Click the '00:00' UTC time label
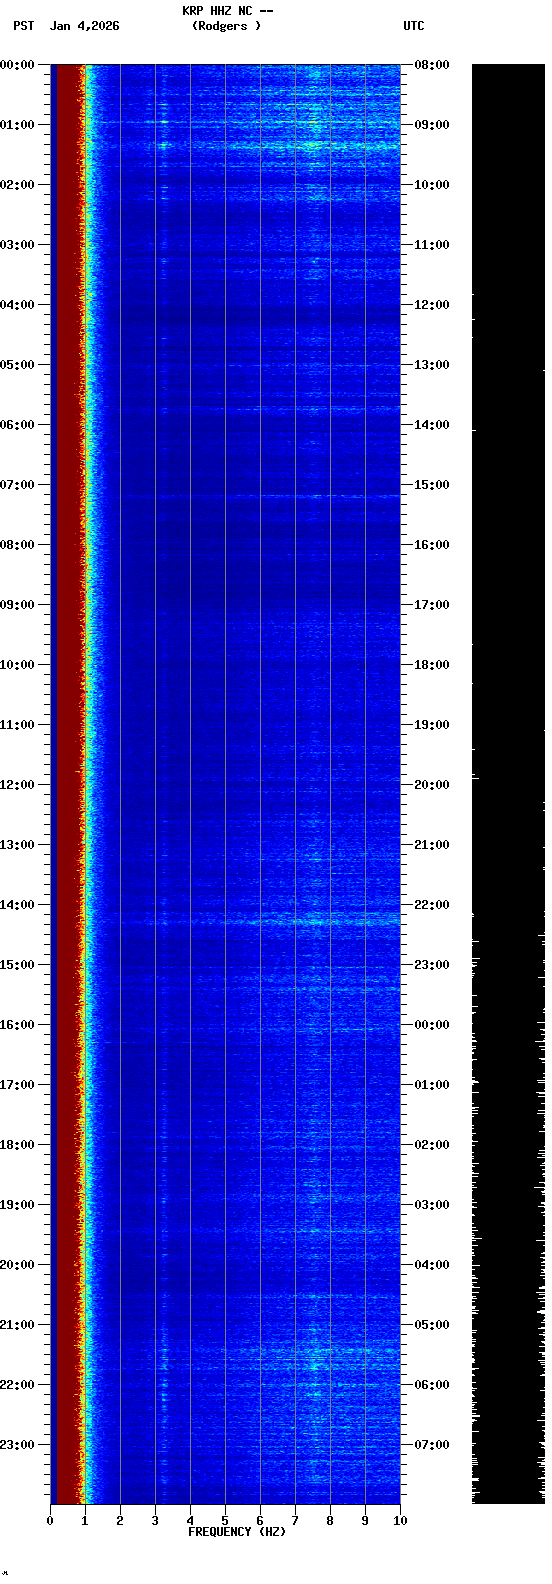Viewport: 552px width, 1584px height. (x=432, y=1025)
